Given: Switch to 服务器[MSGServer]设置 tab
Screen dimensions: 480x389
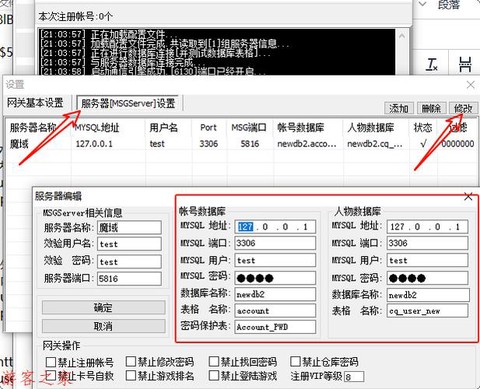Looking at the screenshot, I should point(128,103).
